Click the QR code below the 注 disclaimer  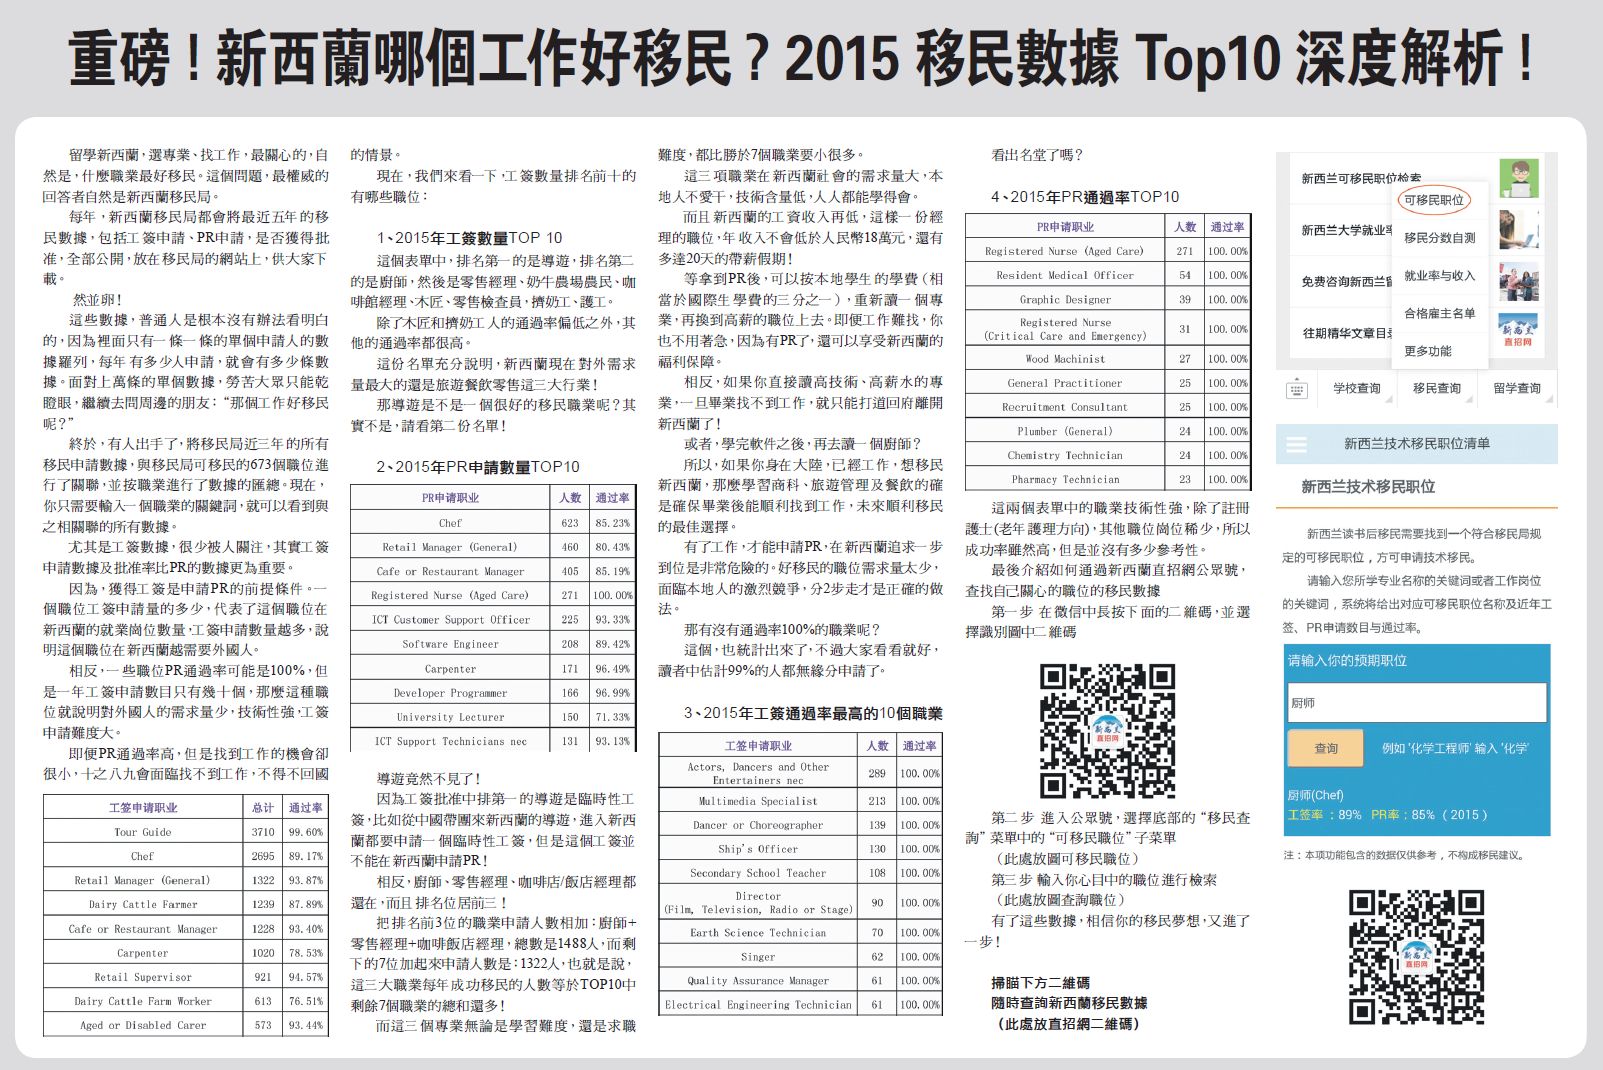1415,956
